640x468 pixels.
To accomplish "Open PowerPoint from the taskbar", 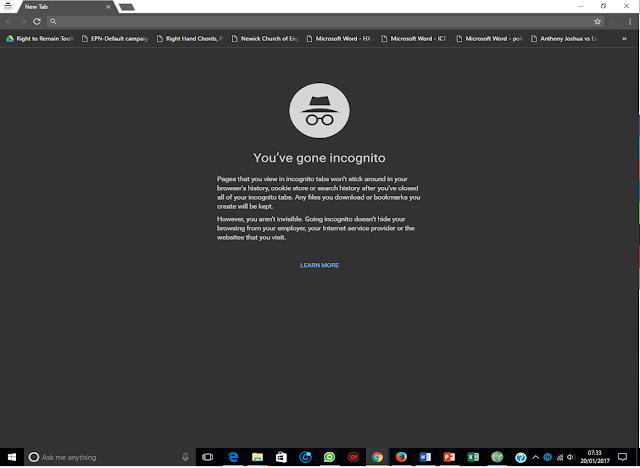I will point(449,457).
